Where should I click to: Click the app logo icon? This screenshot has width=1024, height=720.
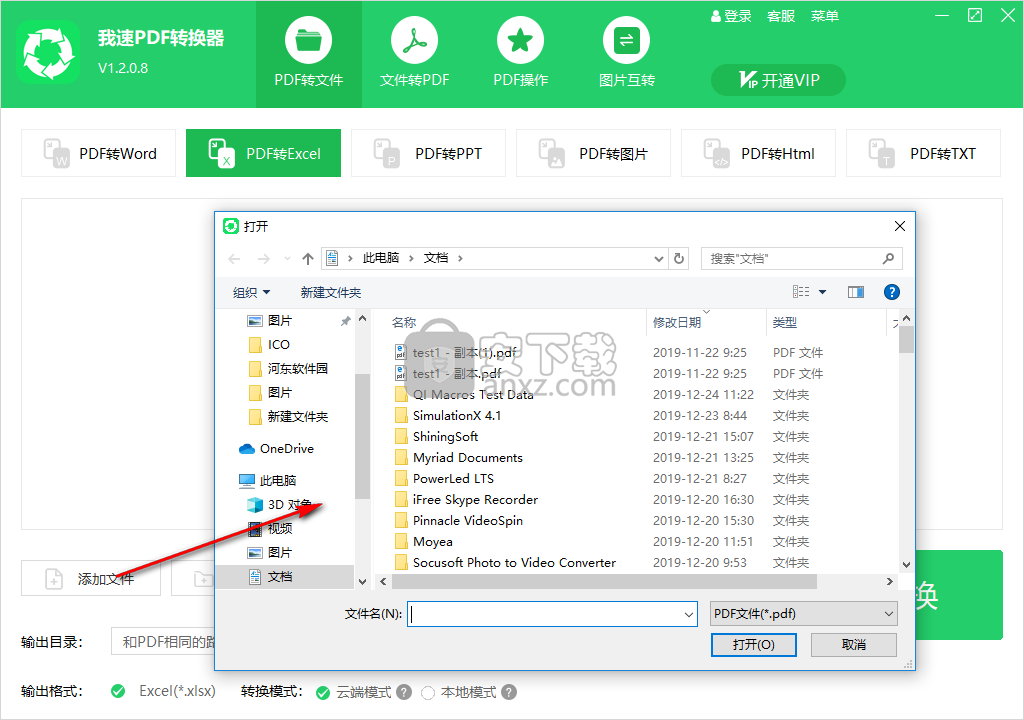tap(48, 52)
